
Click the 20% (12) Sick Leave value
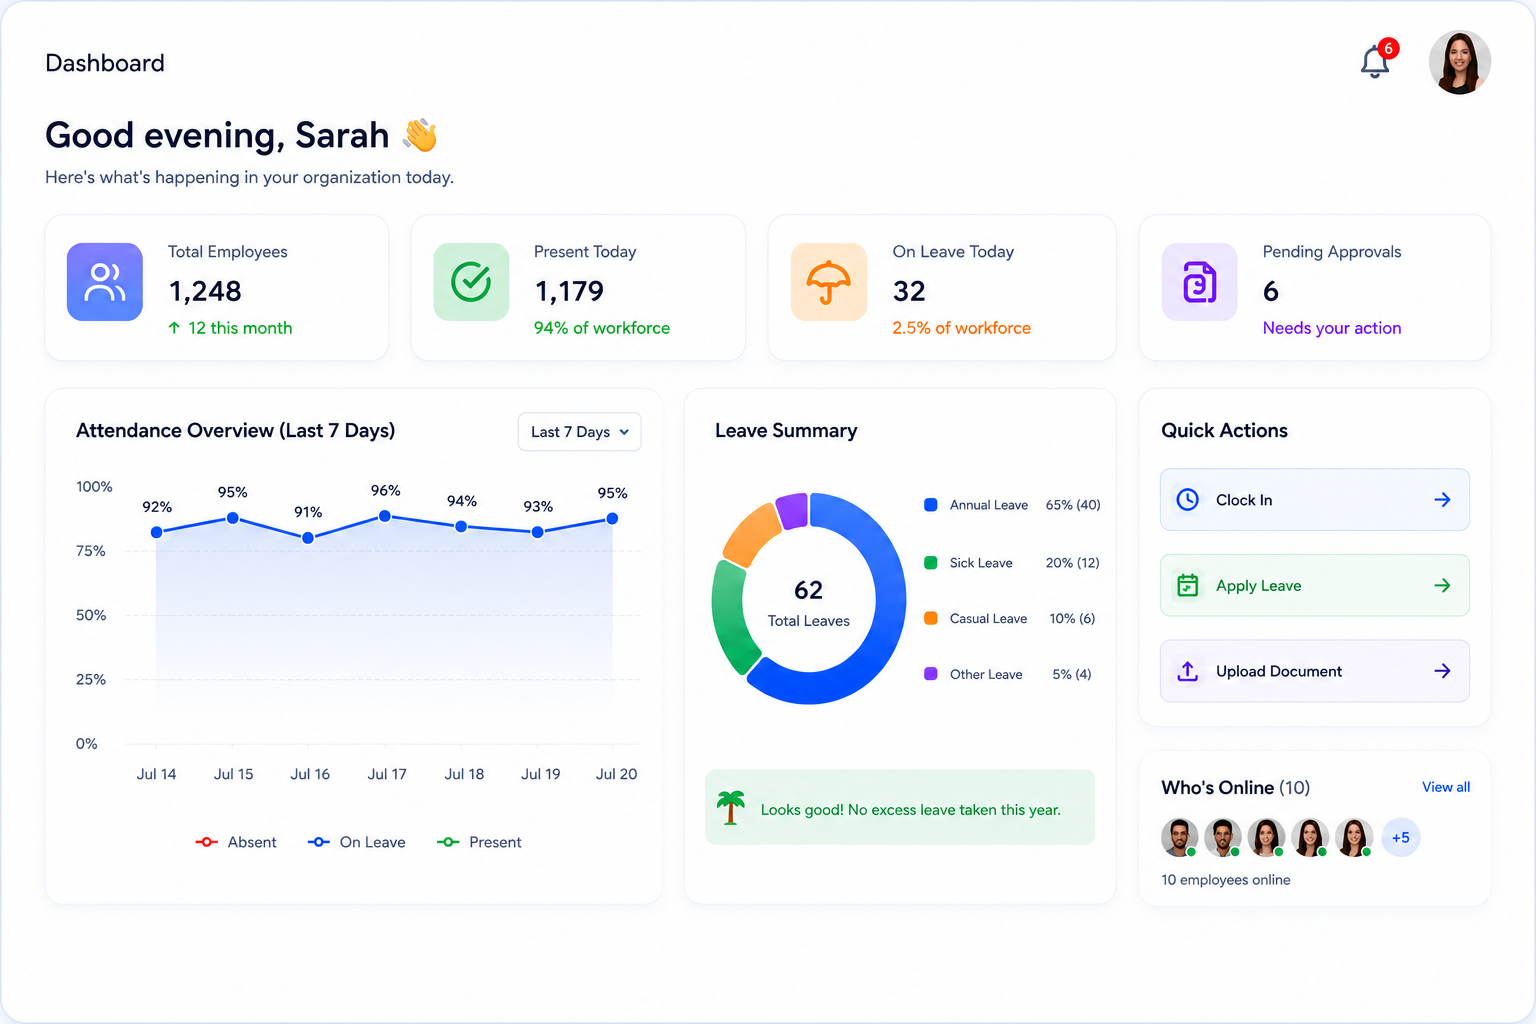pyautogui.click(x=1073, y=563)
